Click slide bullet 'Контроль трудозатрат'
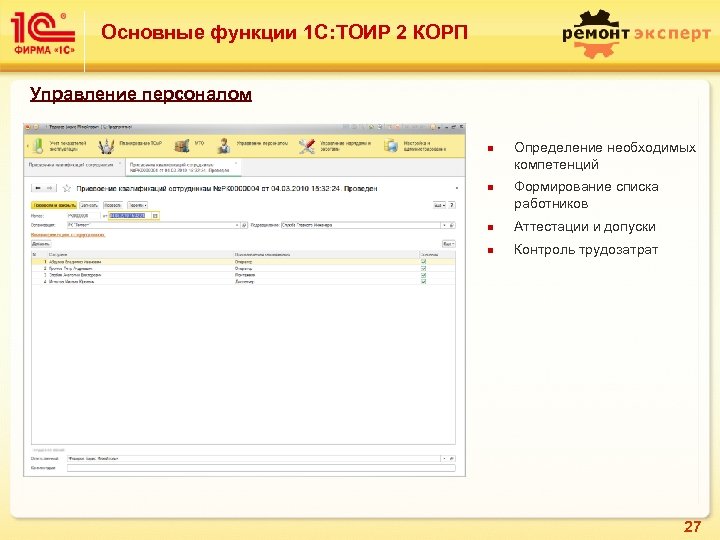The height and width of the screenshot is (540, 720). 586,249
